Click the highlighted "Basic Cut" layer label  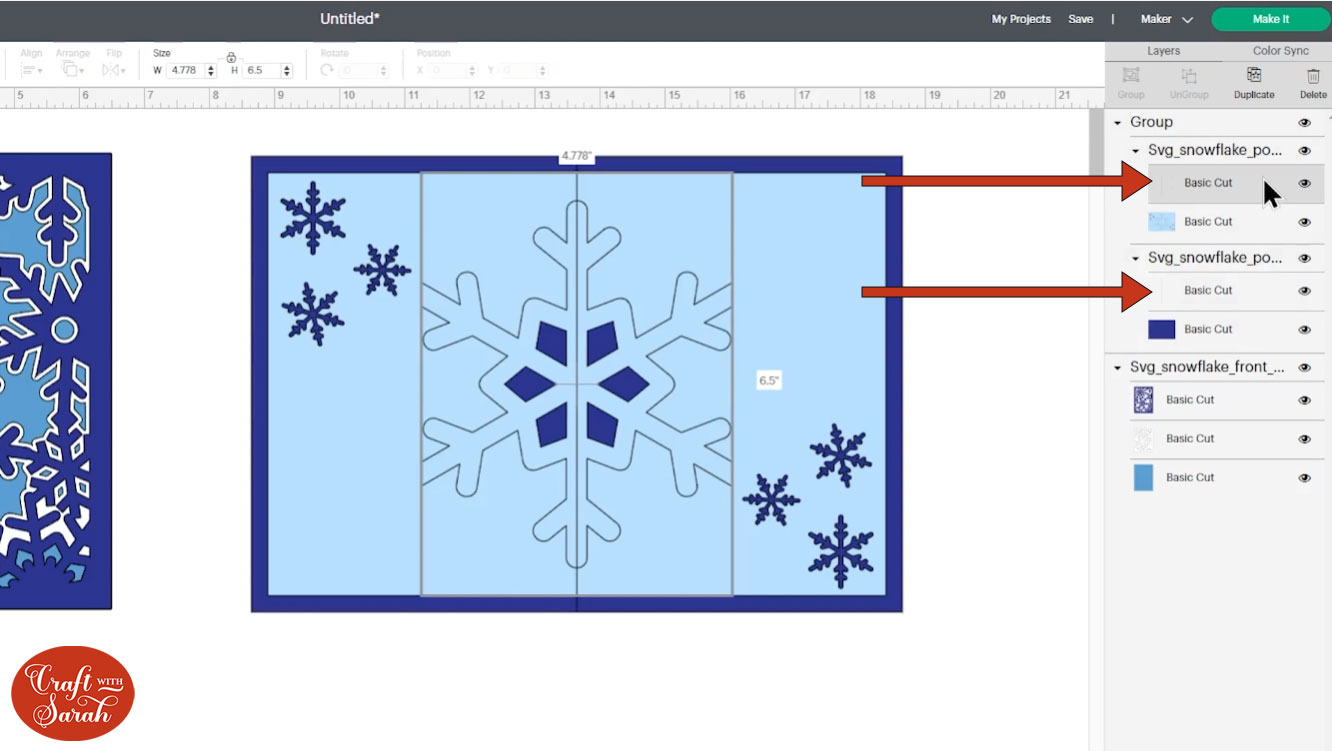click(1208, 183)
